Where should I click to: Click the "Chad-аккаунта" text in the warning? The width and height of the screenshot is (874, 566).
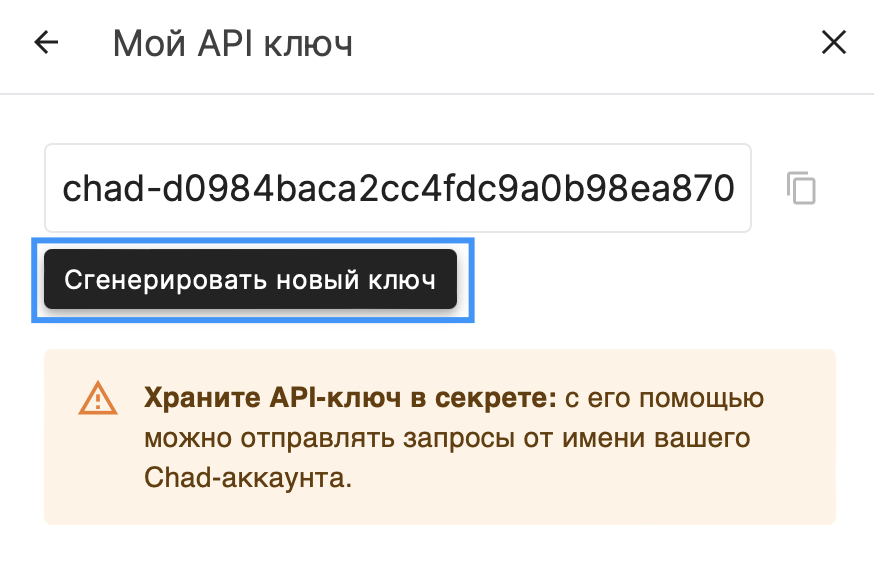point(248,477)
